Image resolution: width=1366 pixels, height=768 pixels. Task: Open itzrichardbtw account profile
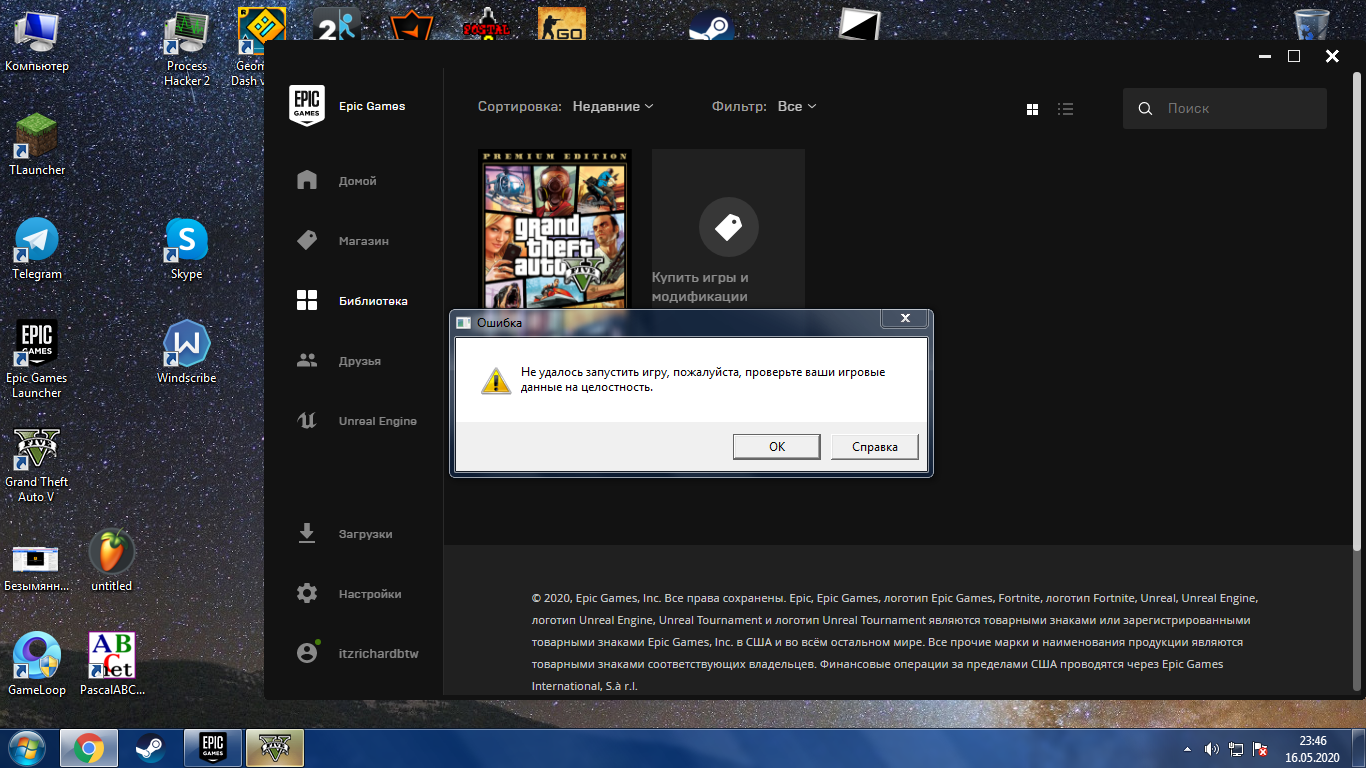pyautogui.click(x=357, y=654)
